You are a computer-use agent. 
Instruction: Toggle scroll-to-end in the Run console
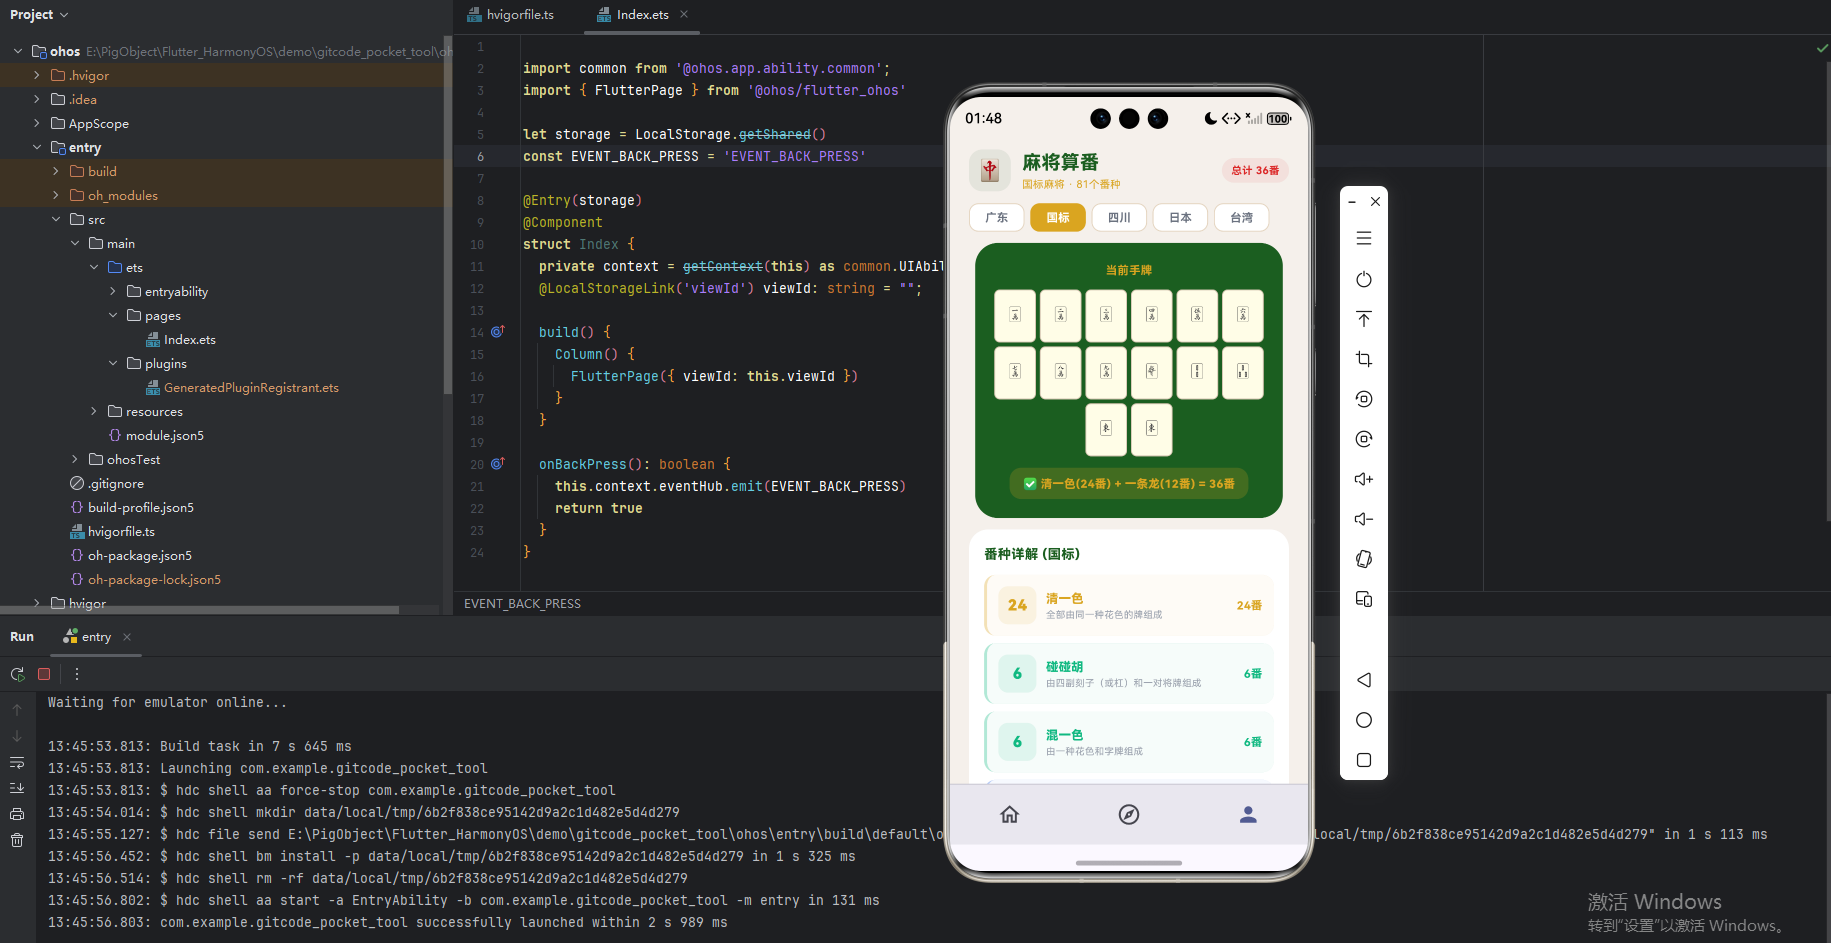[x=17, y=788]
